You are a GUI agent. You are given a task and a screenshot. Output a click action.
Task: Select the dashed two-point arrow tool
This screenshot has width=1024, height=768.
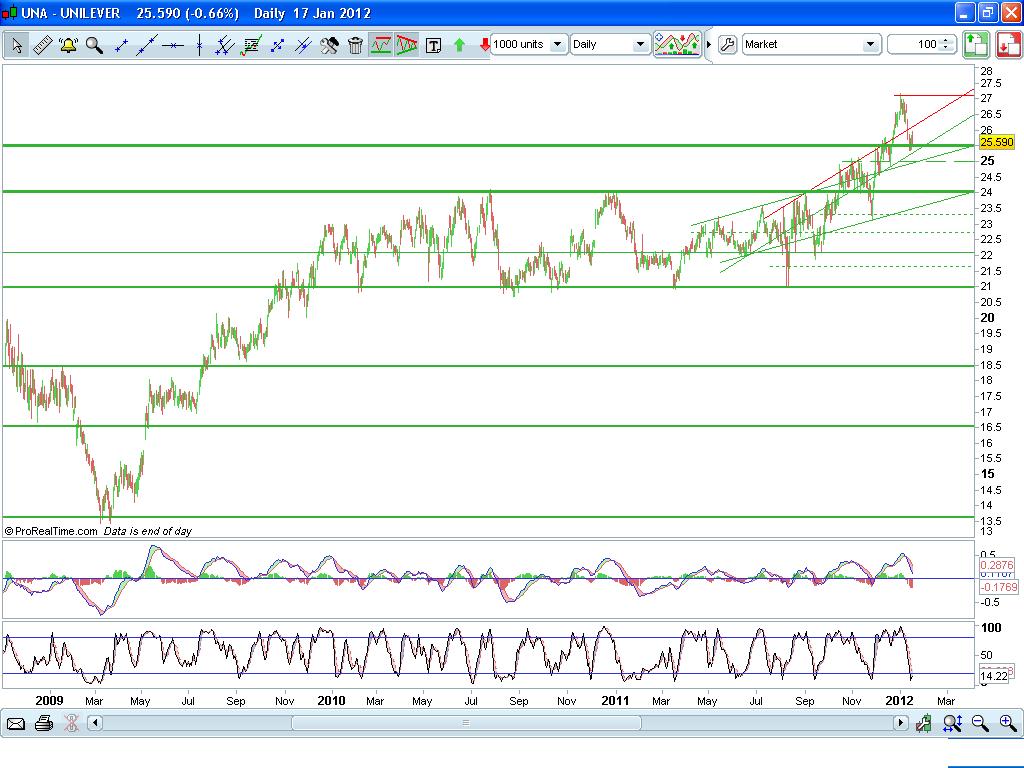[x=278, y=45]
